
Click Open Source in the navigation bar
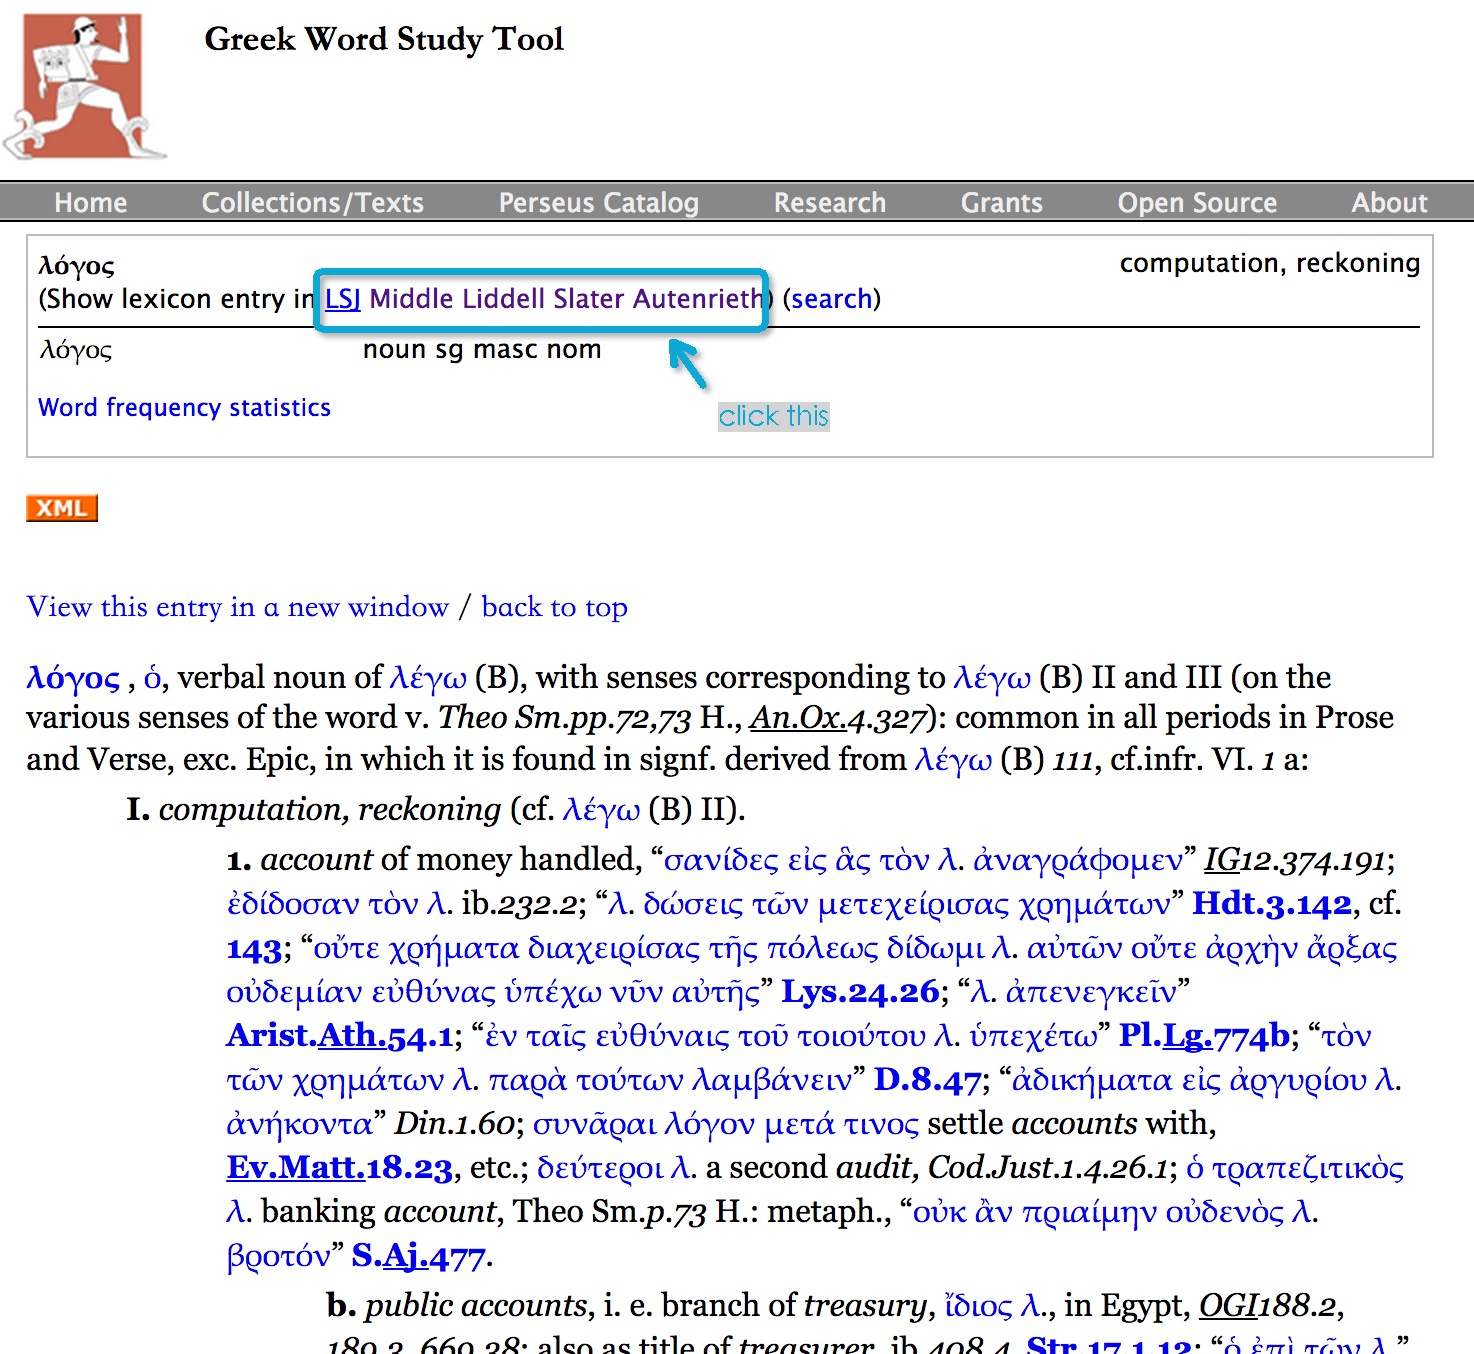(1197, 203)
